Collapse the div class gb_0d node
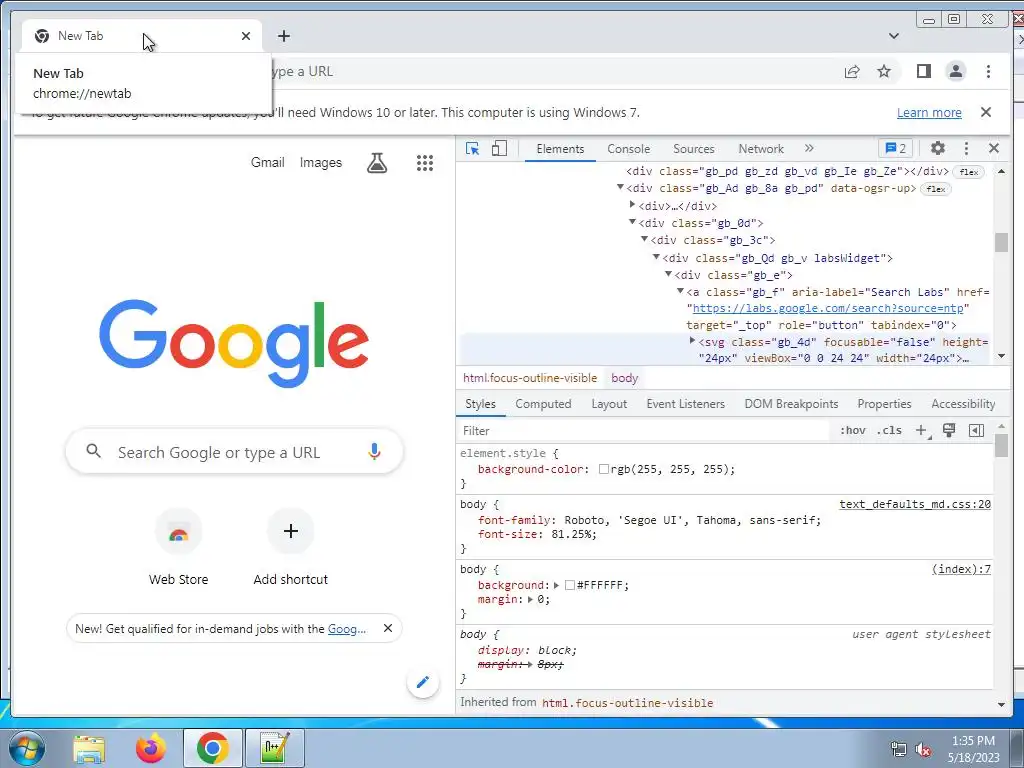The height and width of the screenshot is (768, 1024). 632,222
